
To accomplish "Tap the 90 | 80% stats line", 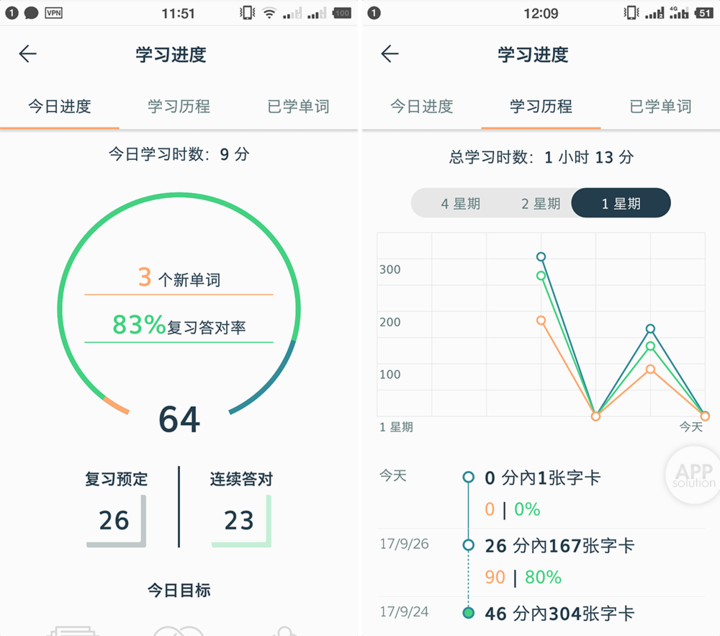I will (523, 577).
